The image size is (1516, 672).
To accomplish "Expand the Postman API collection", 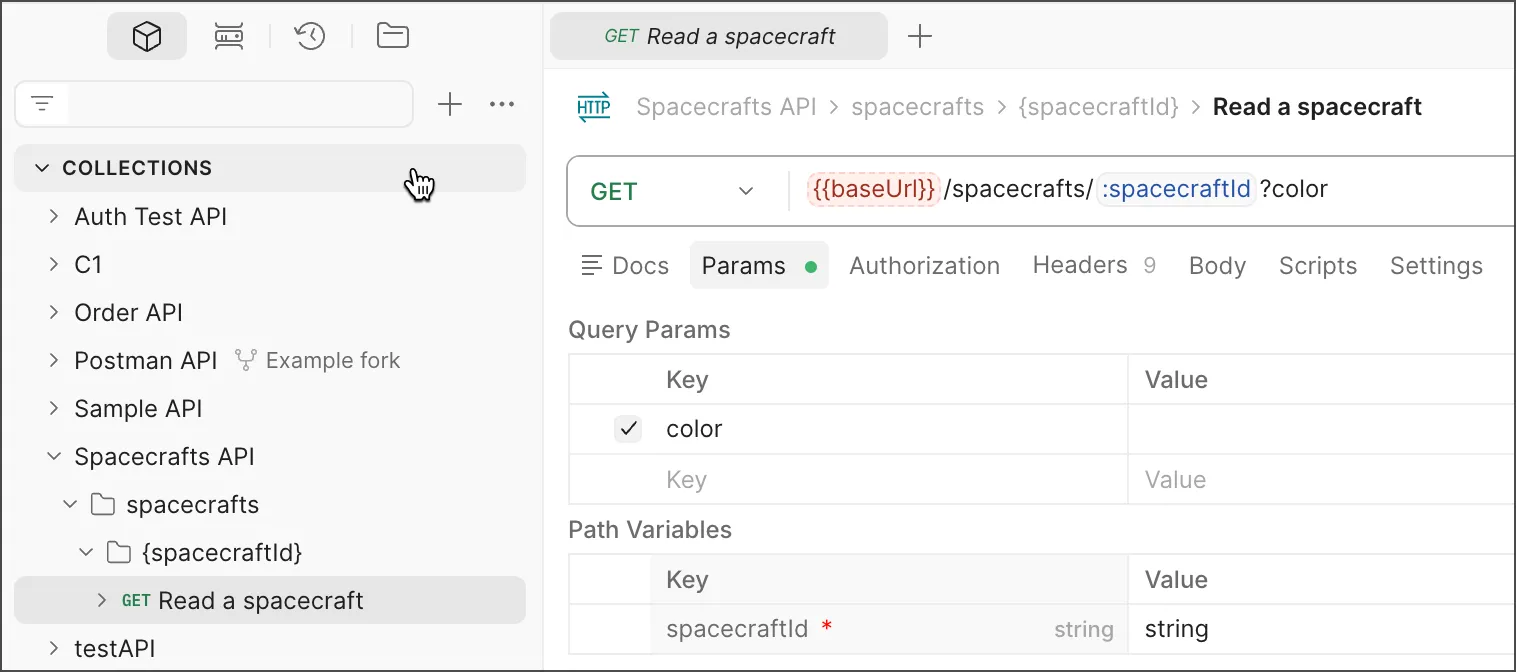I will [54, 360].
